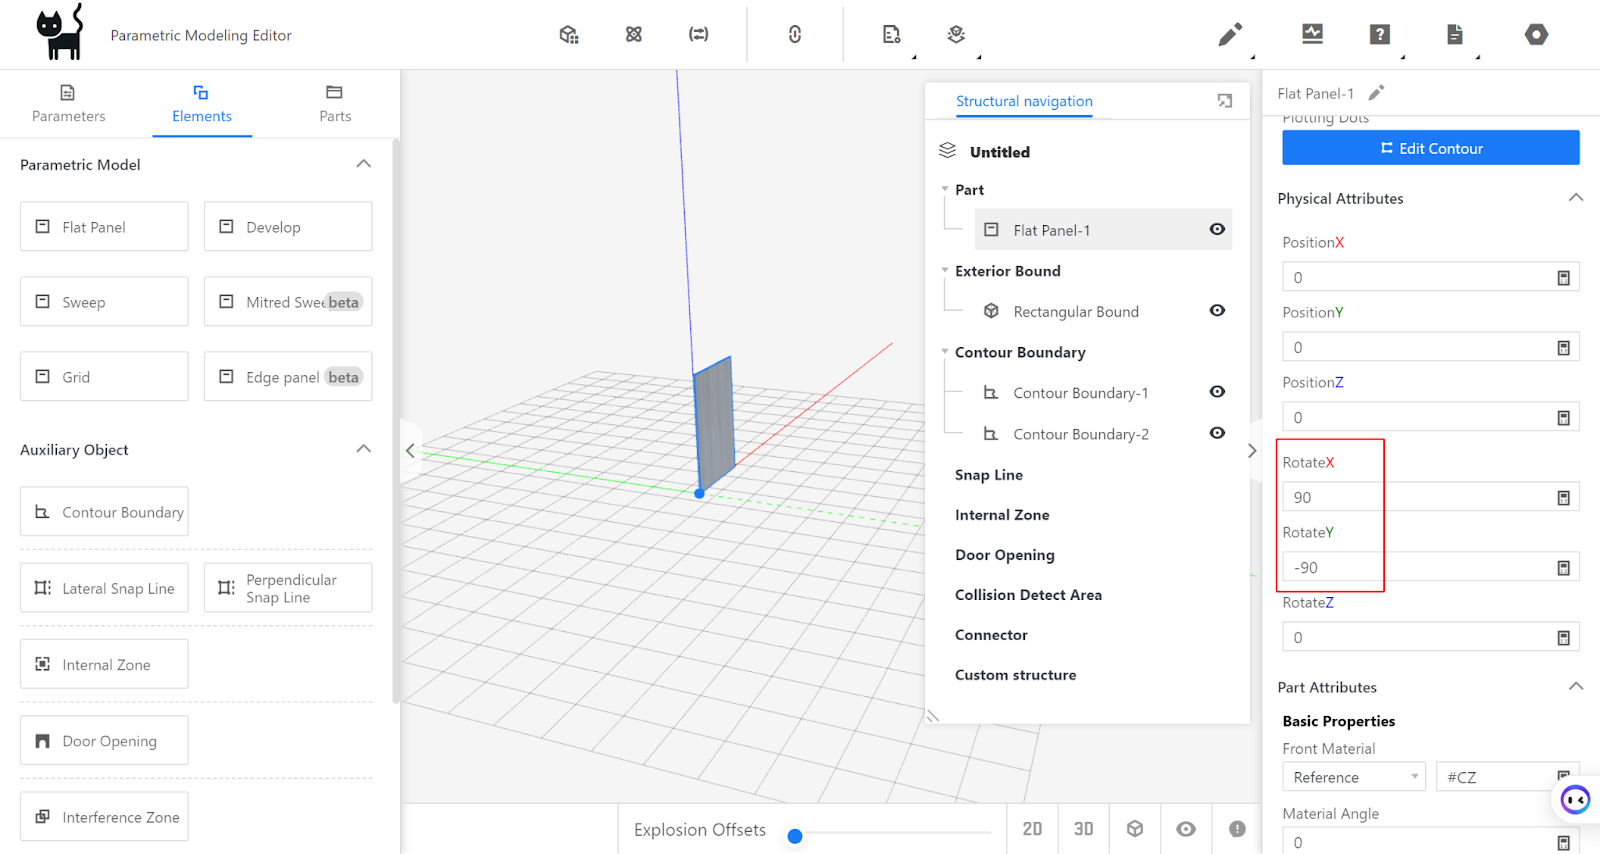Toggle visibility of Rectangular Bound

[1217, 310]
